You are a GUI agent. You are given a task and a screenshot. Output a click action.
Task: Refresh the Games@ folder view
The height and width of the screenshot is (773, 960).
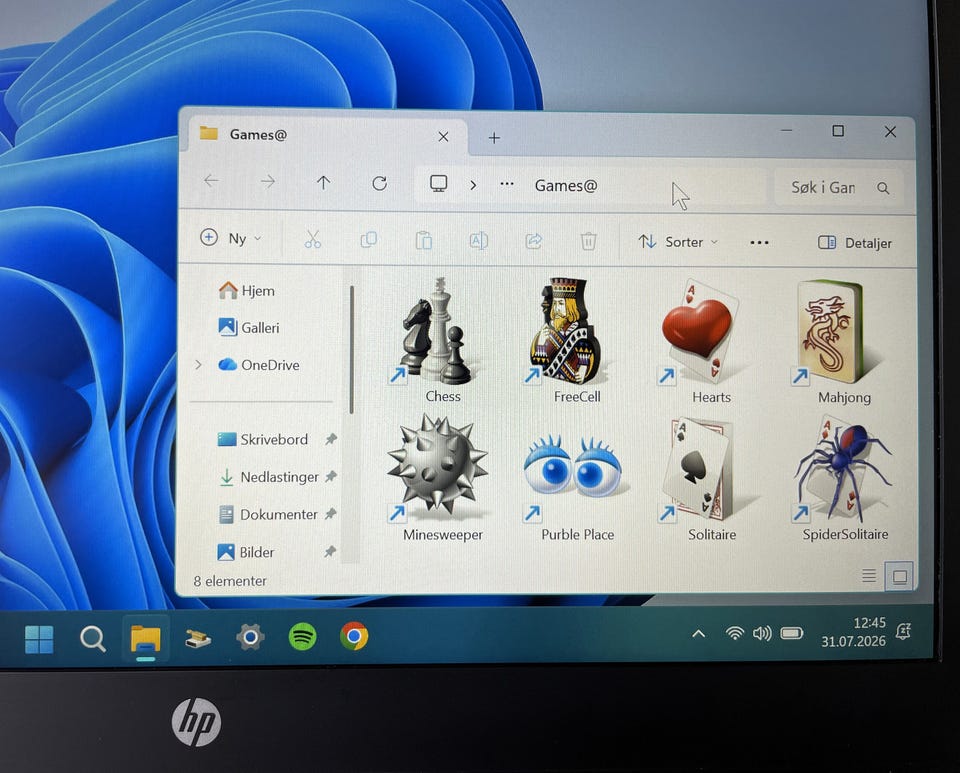pyautogui.click(x=380, y=183)
